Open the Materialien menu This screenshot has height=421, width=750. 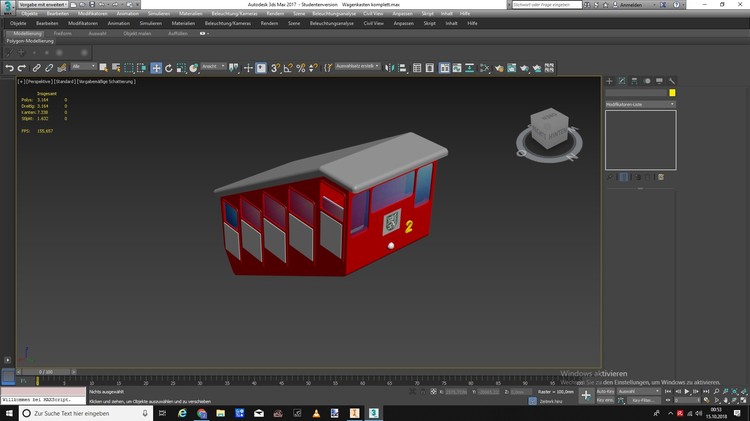coord(183,23)
